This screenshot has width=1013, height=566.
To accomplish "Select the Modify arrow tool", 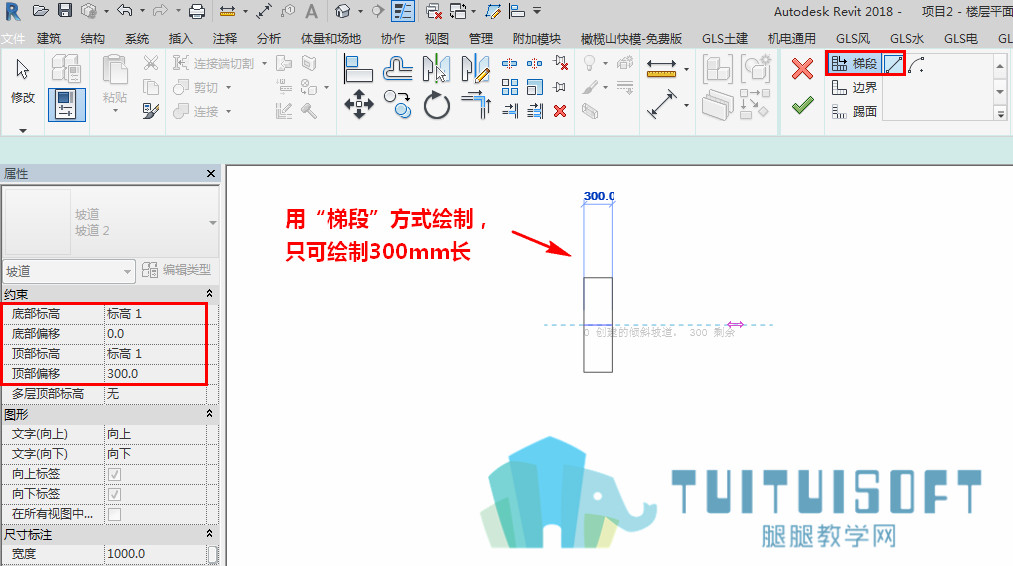I will point(23,69).
